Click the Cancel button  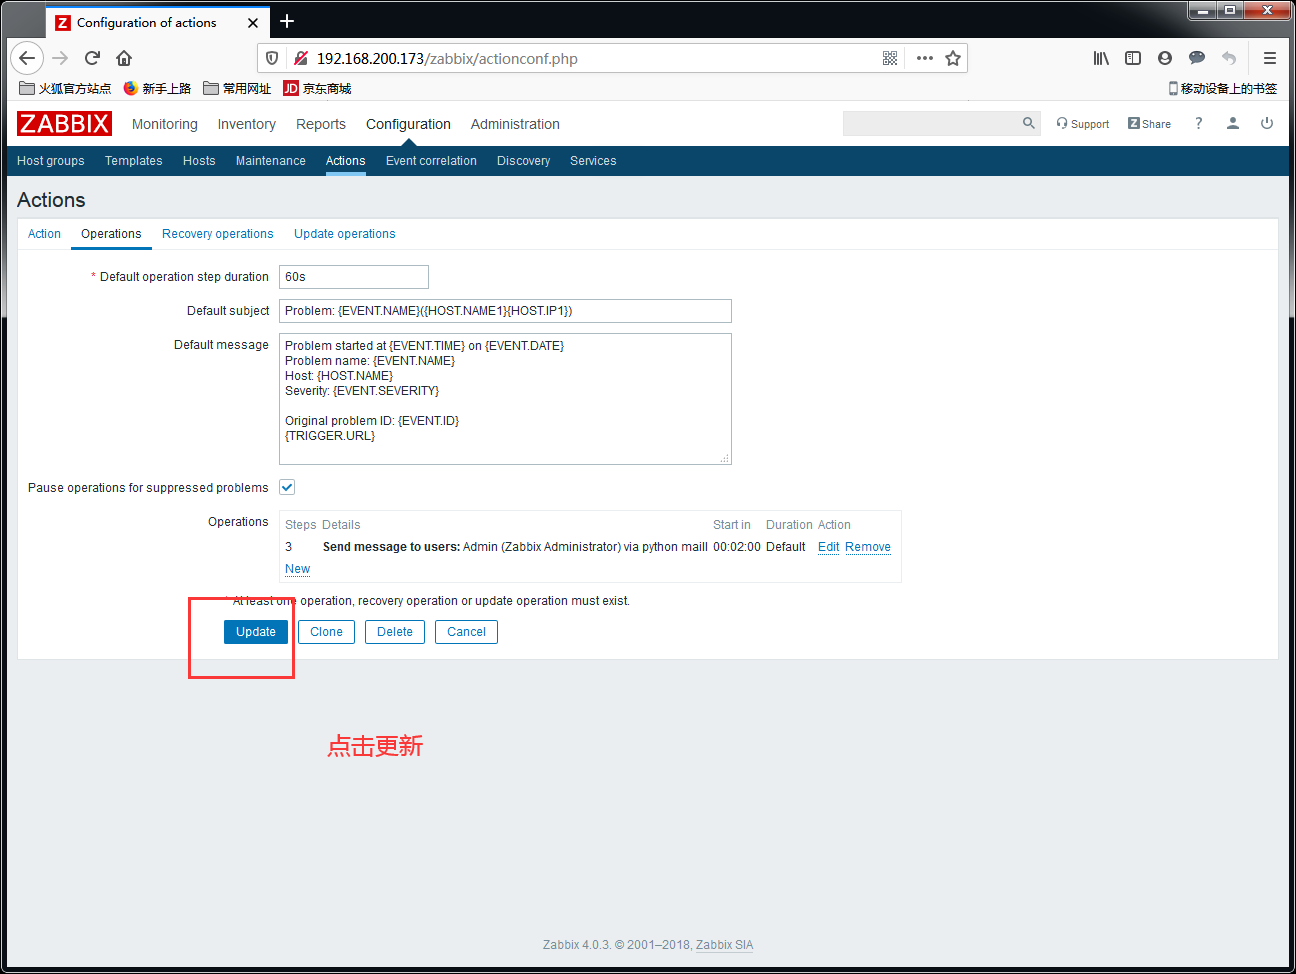pyautogui.click(x=466, y=632)
